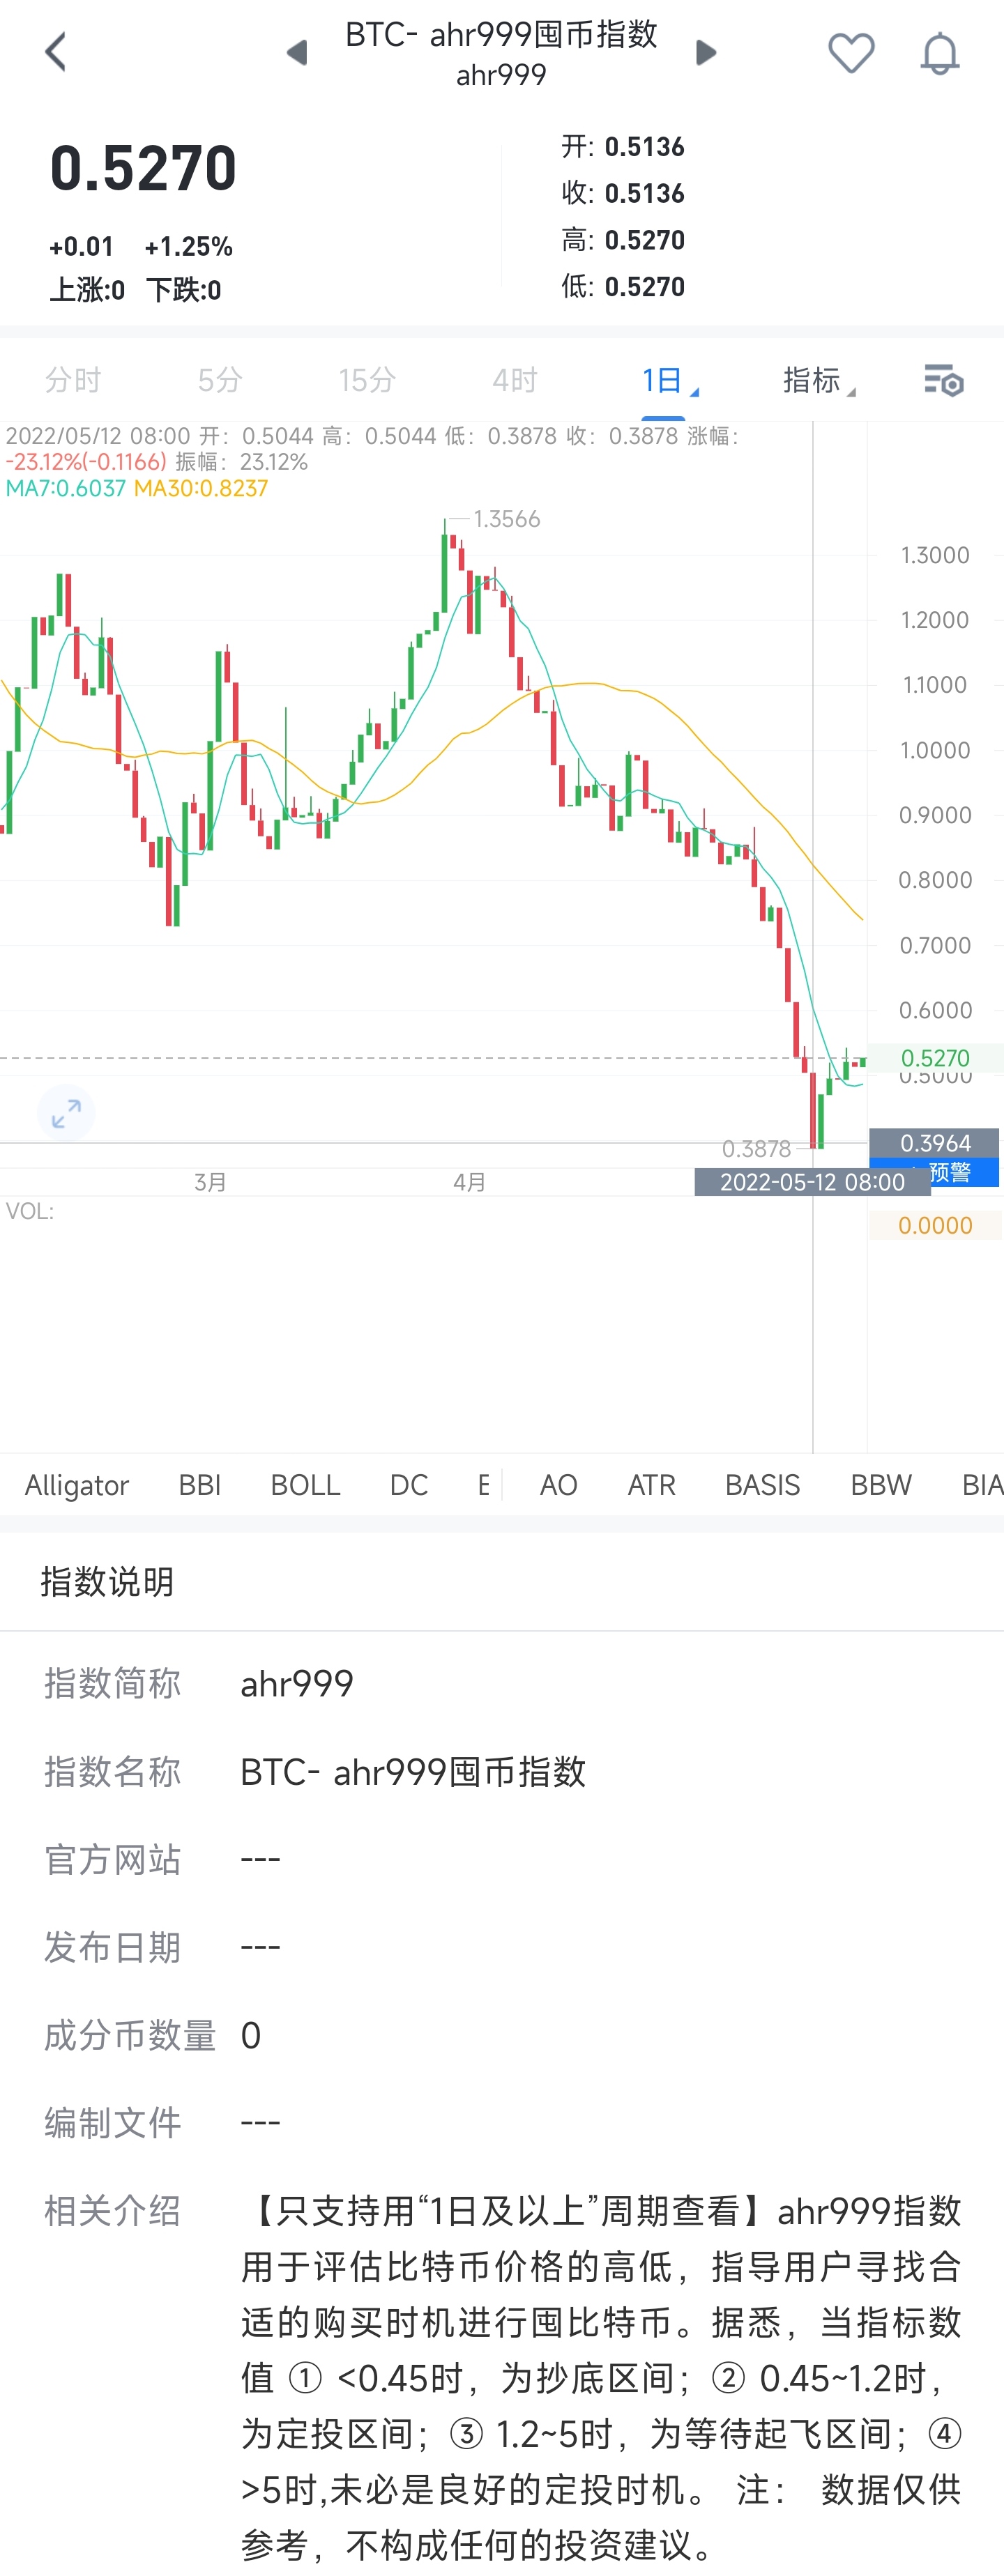
Task: Add ahr999 to favorites with heart icon
Action: 851,53
